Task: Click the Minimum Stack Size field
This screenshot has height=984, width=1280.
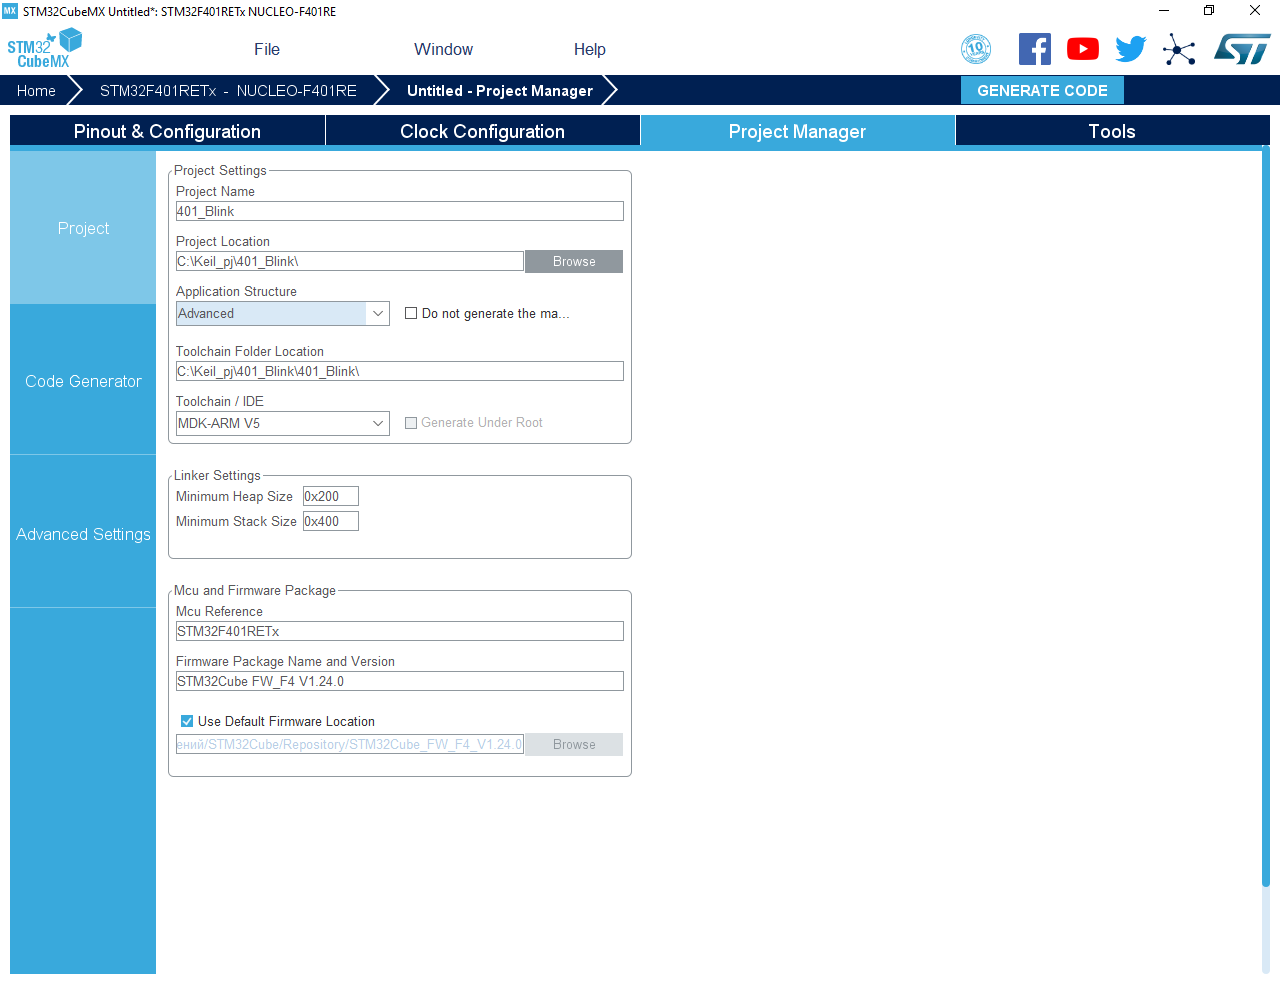Action: 331,521
